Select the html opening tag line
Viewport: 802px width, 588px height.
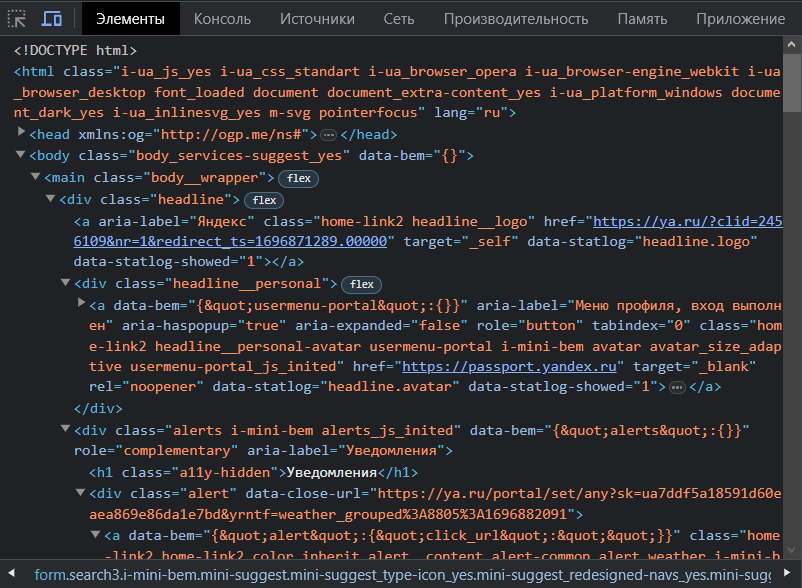coord(397,92)
